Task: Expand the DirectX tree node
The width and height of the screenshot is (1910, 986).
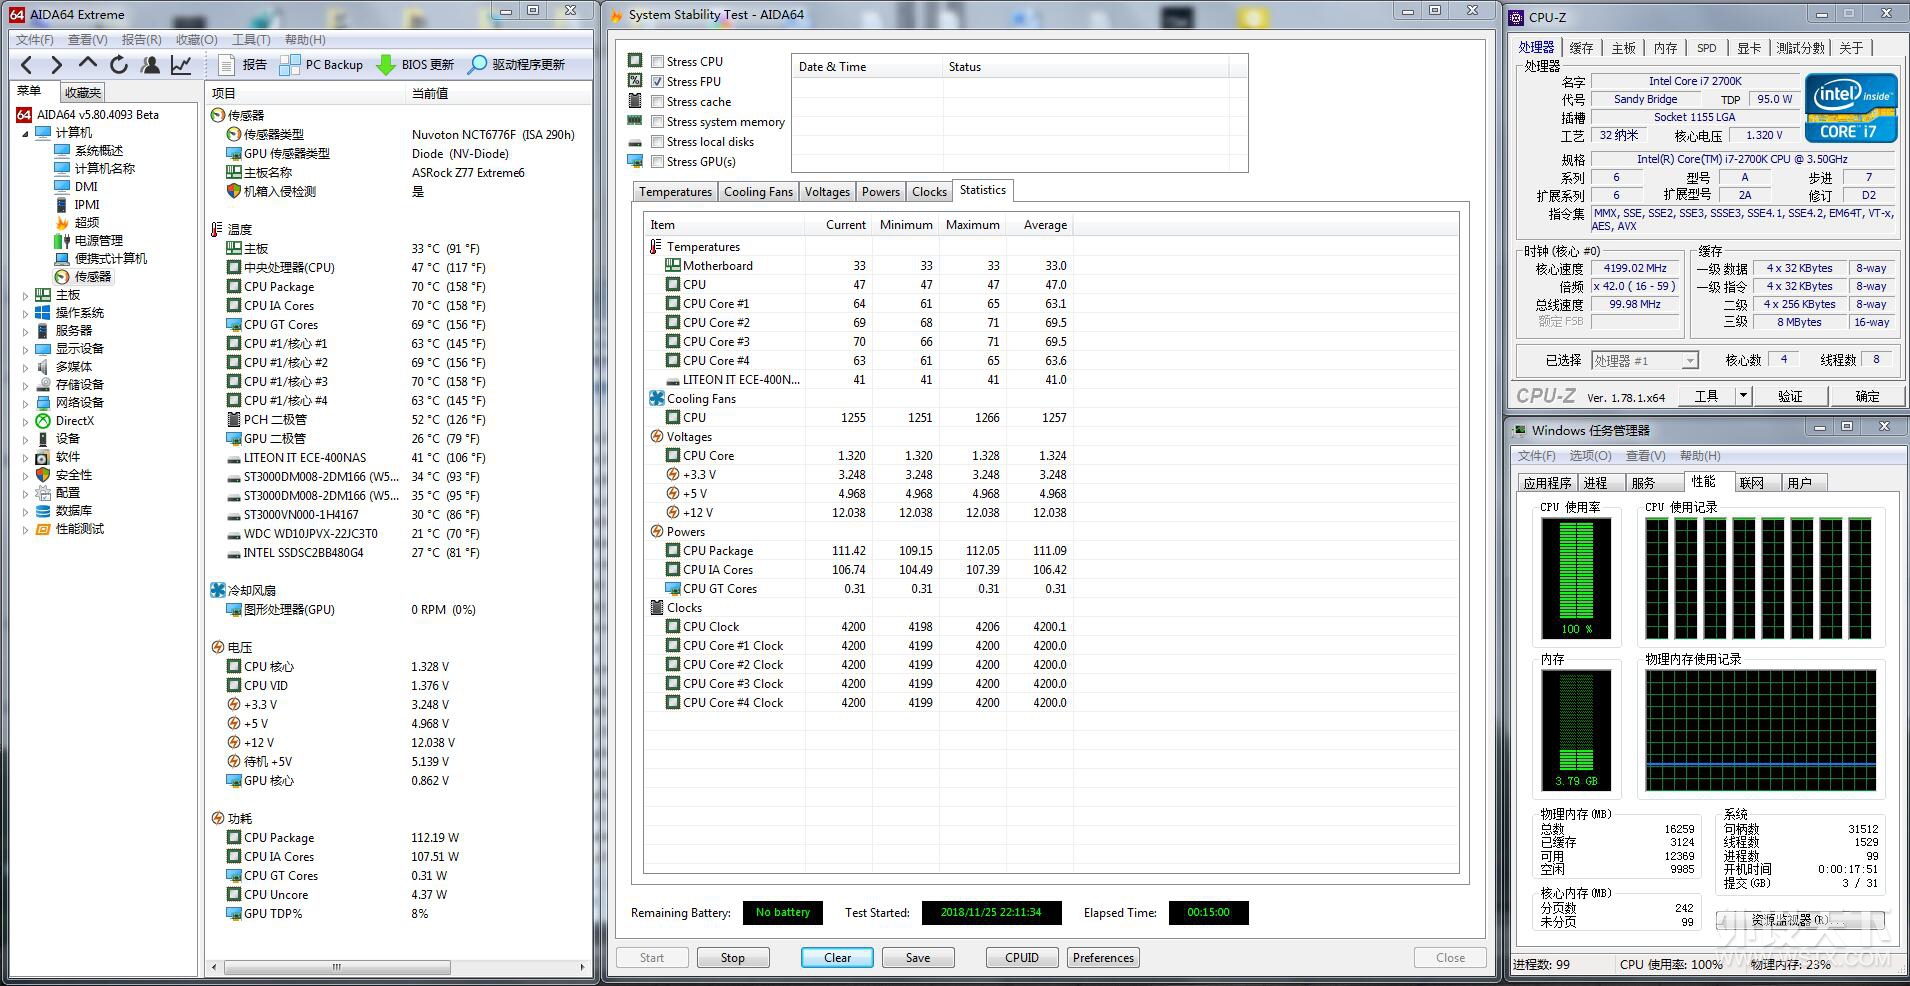Action: [x=25, y=421]
